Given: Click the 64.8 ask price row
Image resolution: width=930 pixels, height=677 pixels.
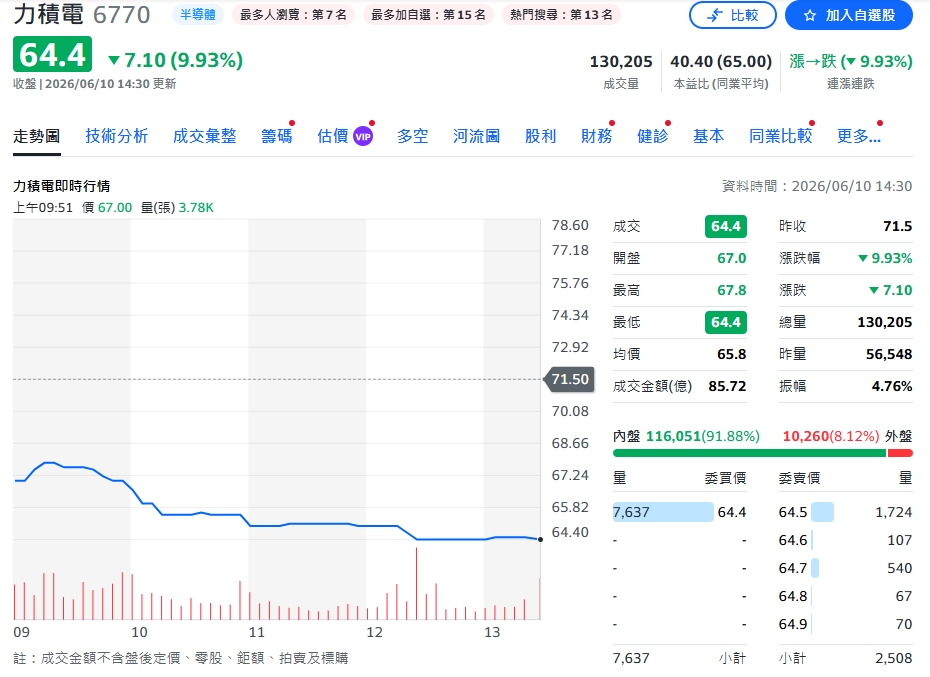Looking at the screenshot, I should (845, 596).
